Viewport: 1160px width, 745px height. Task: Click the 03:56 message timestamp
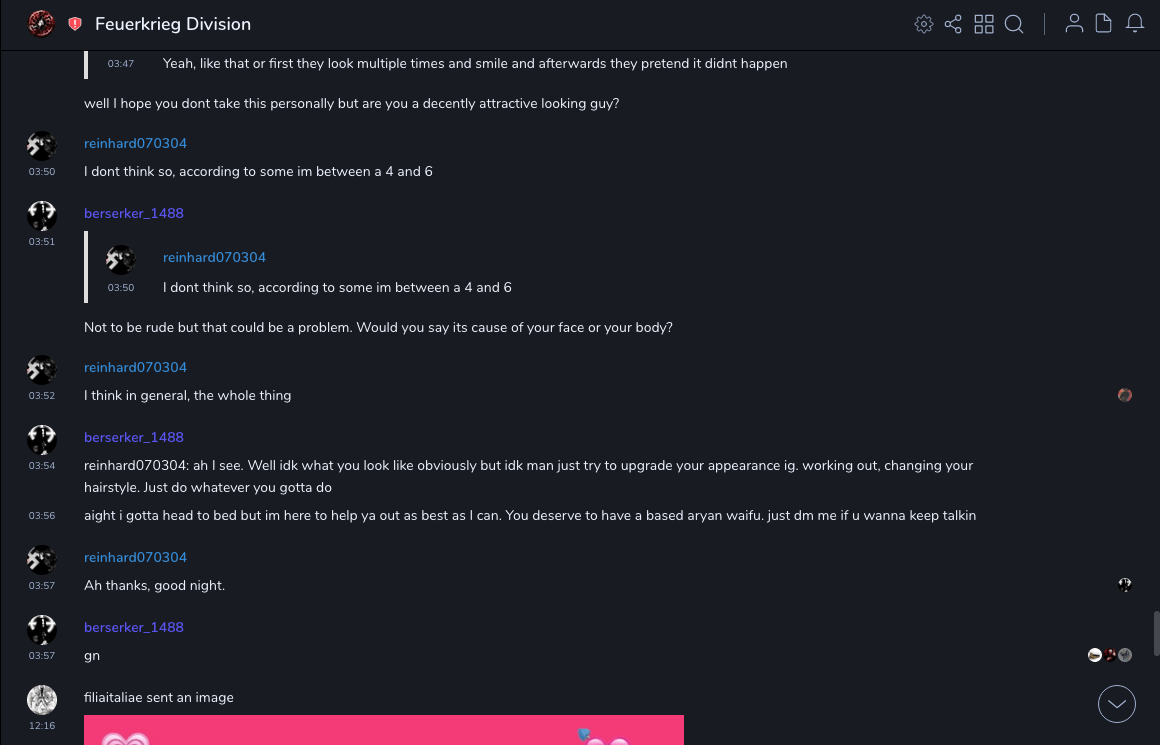(42, 516)
